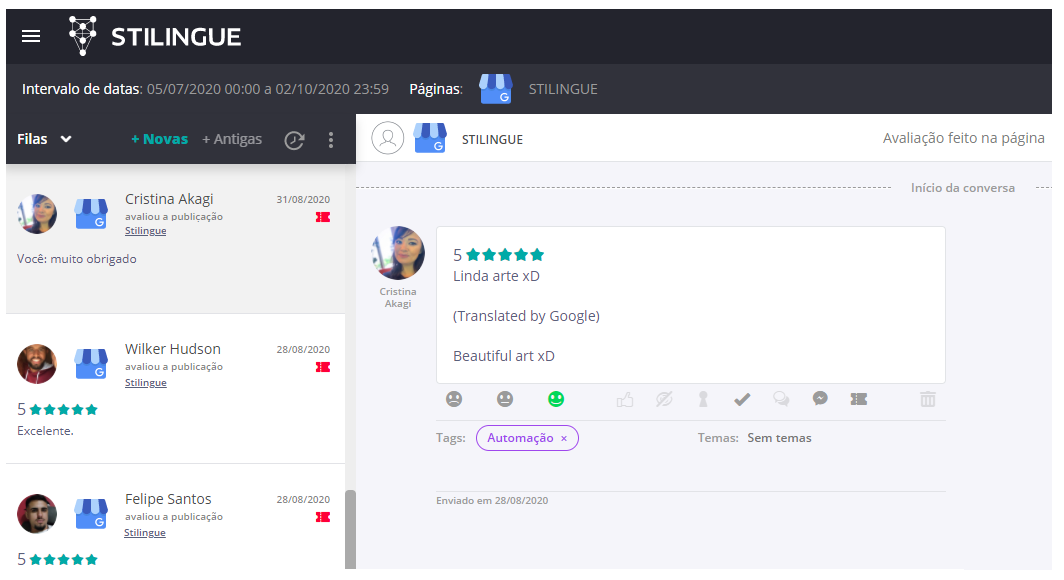Click the Automação tag label

(520, 438)
